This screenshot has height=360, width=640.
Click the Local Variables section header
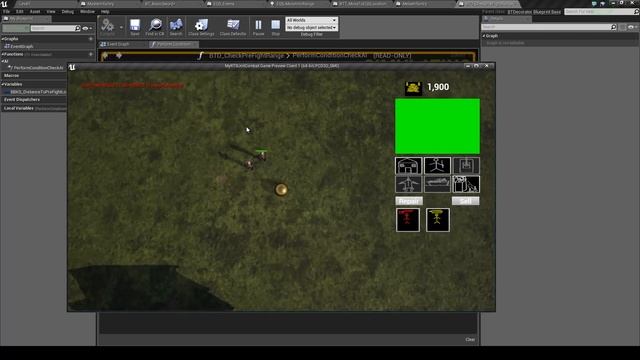point(19,108)
